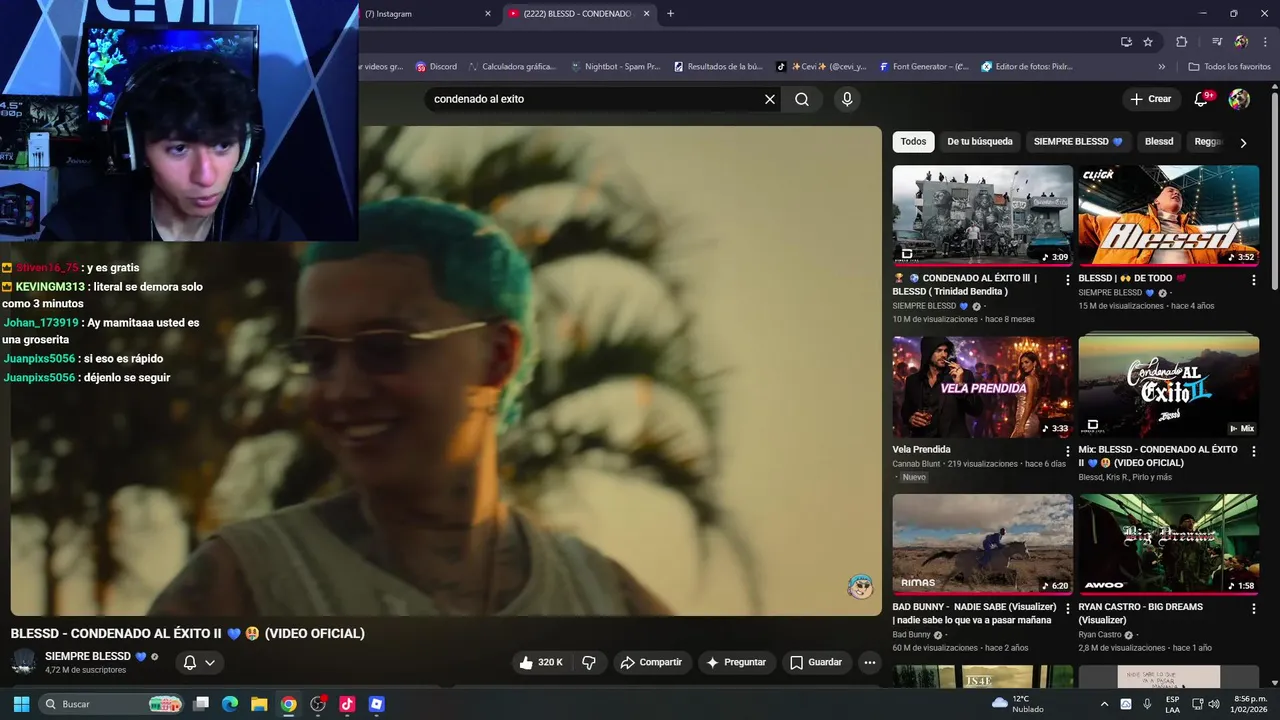Close the BLESSD YouTube browser tab
The height and width of the screenshot is (720, 1280).
point(647,14)
